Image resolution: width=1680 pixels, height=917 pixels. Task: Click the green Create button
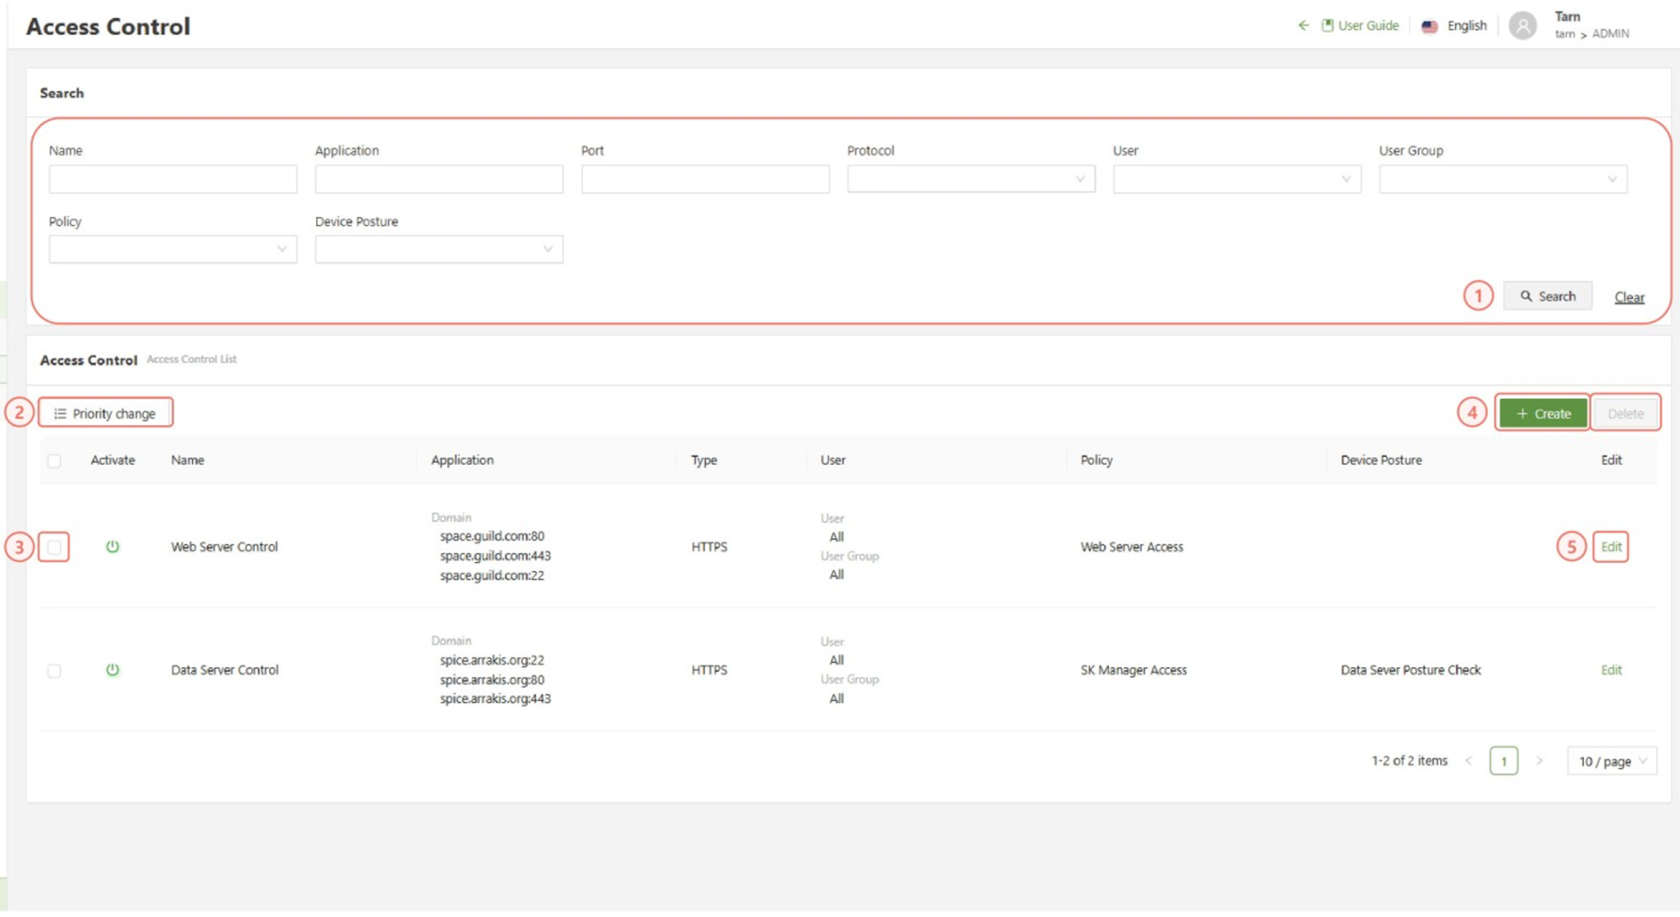1542,413
